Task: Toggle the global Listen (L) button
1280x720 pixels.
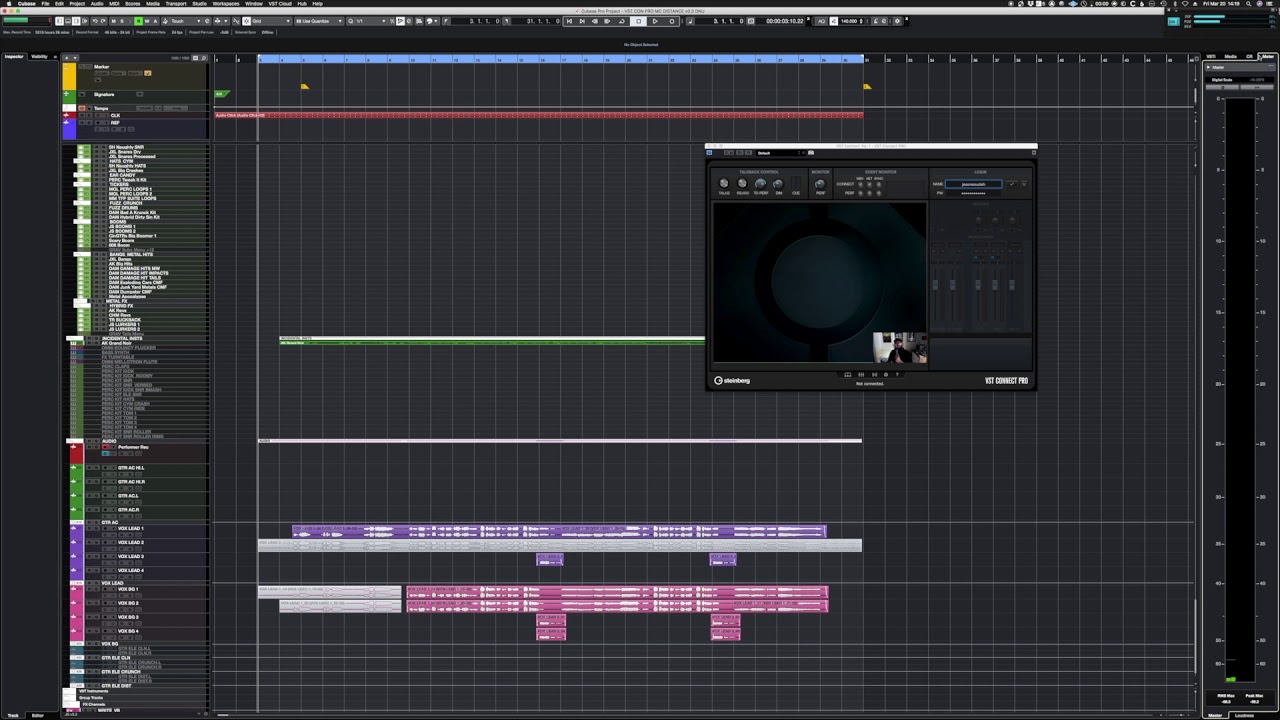Action: click(x=130, y=21)
